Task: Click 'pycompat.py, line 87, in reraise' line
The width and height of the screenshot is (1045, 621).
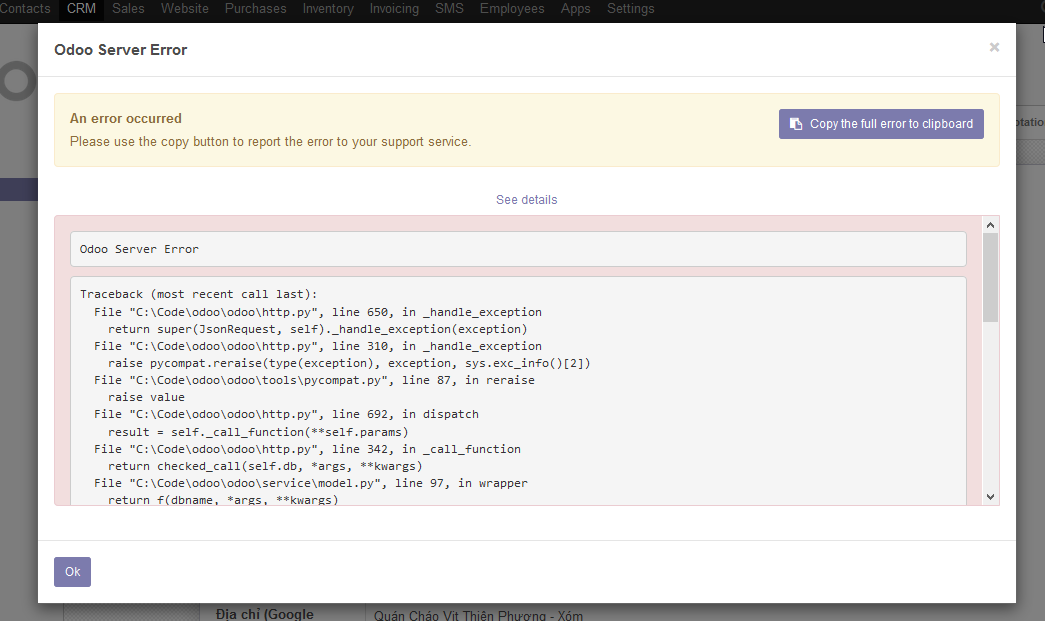Action: (x=315, y=380)
